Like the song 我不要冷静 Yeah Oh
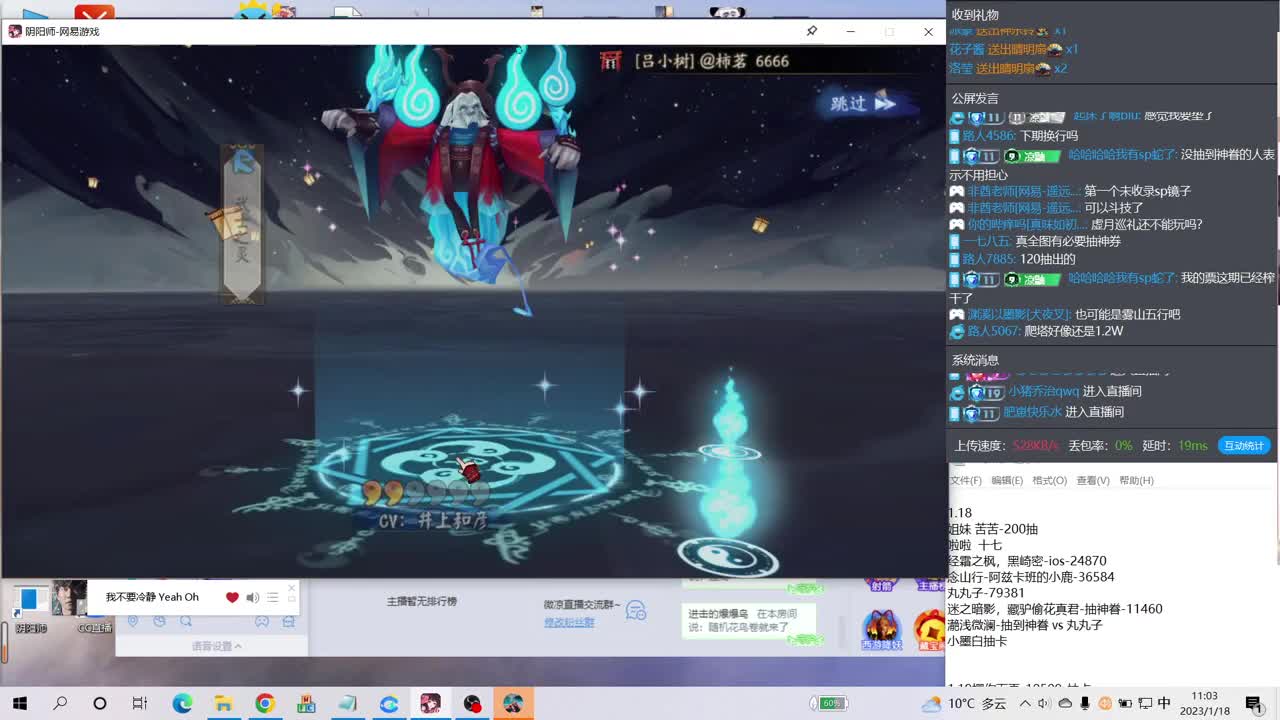 232,597
